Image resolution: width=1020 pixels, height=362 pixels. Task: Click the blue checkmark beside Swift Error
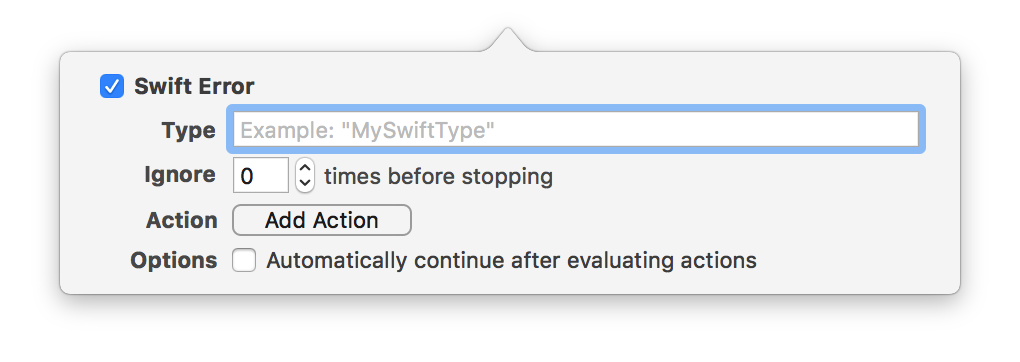[x=112, y=86]
